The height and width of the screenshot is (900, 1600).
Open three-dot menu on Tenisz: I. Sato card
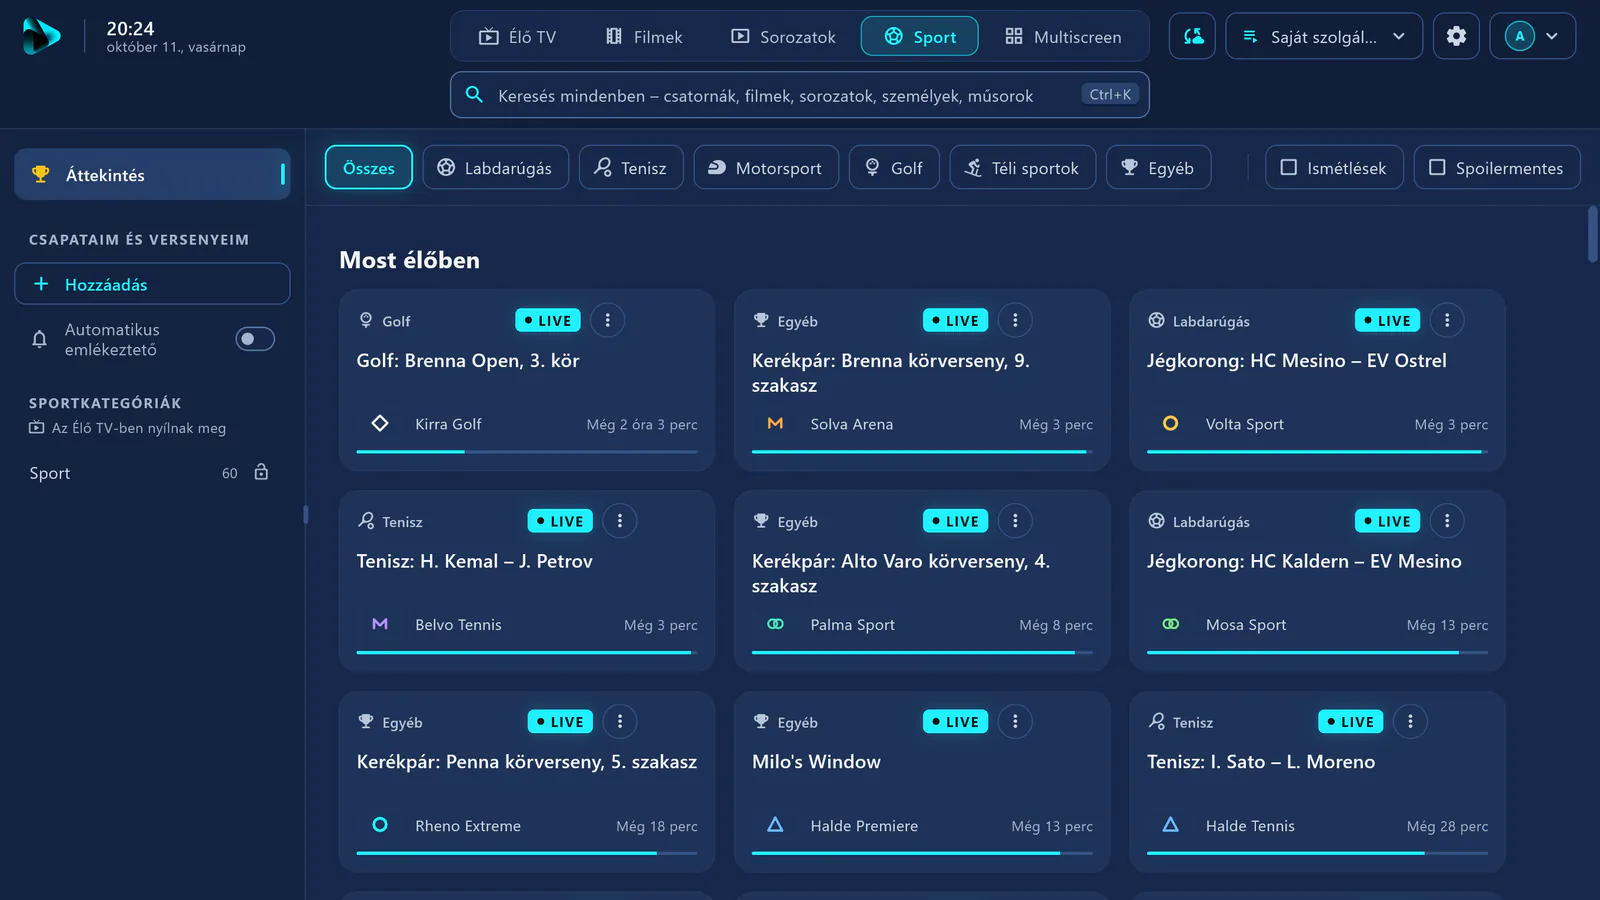click(1410, 721)
